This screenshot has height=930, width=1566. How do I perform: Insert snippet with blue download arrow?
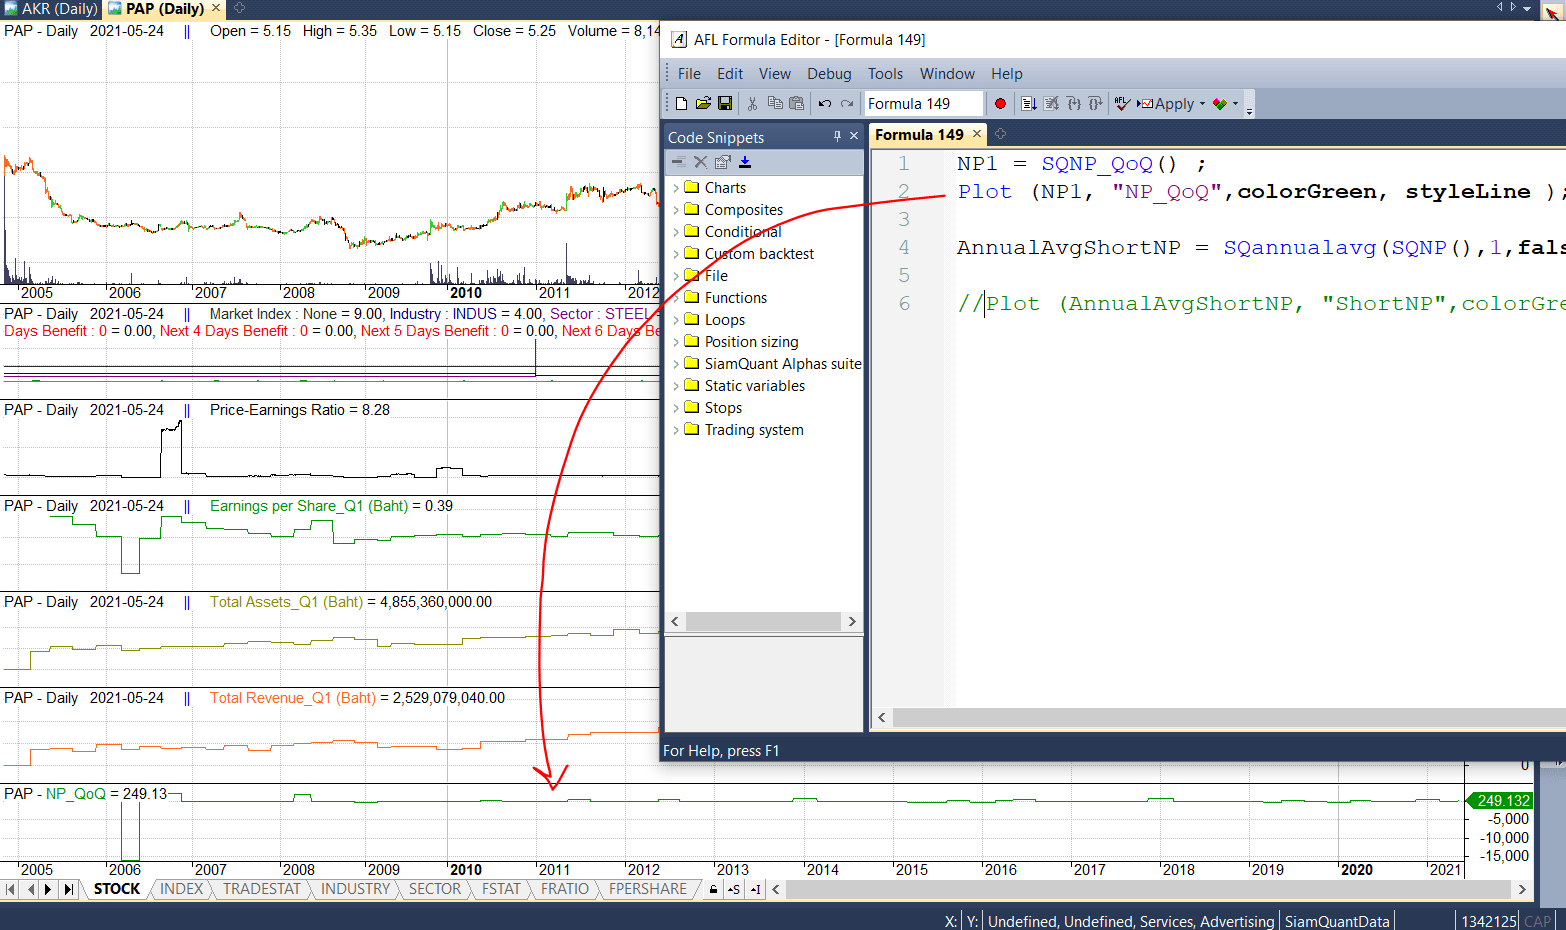coord(745,162)
